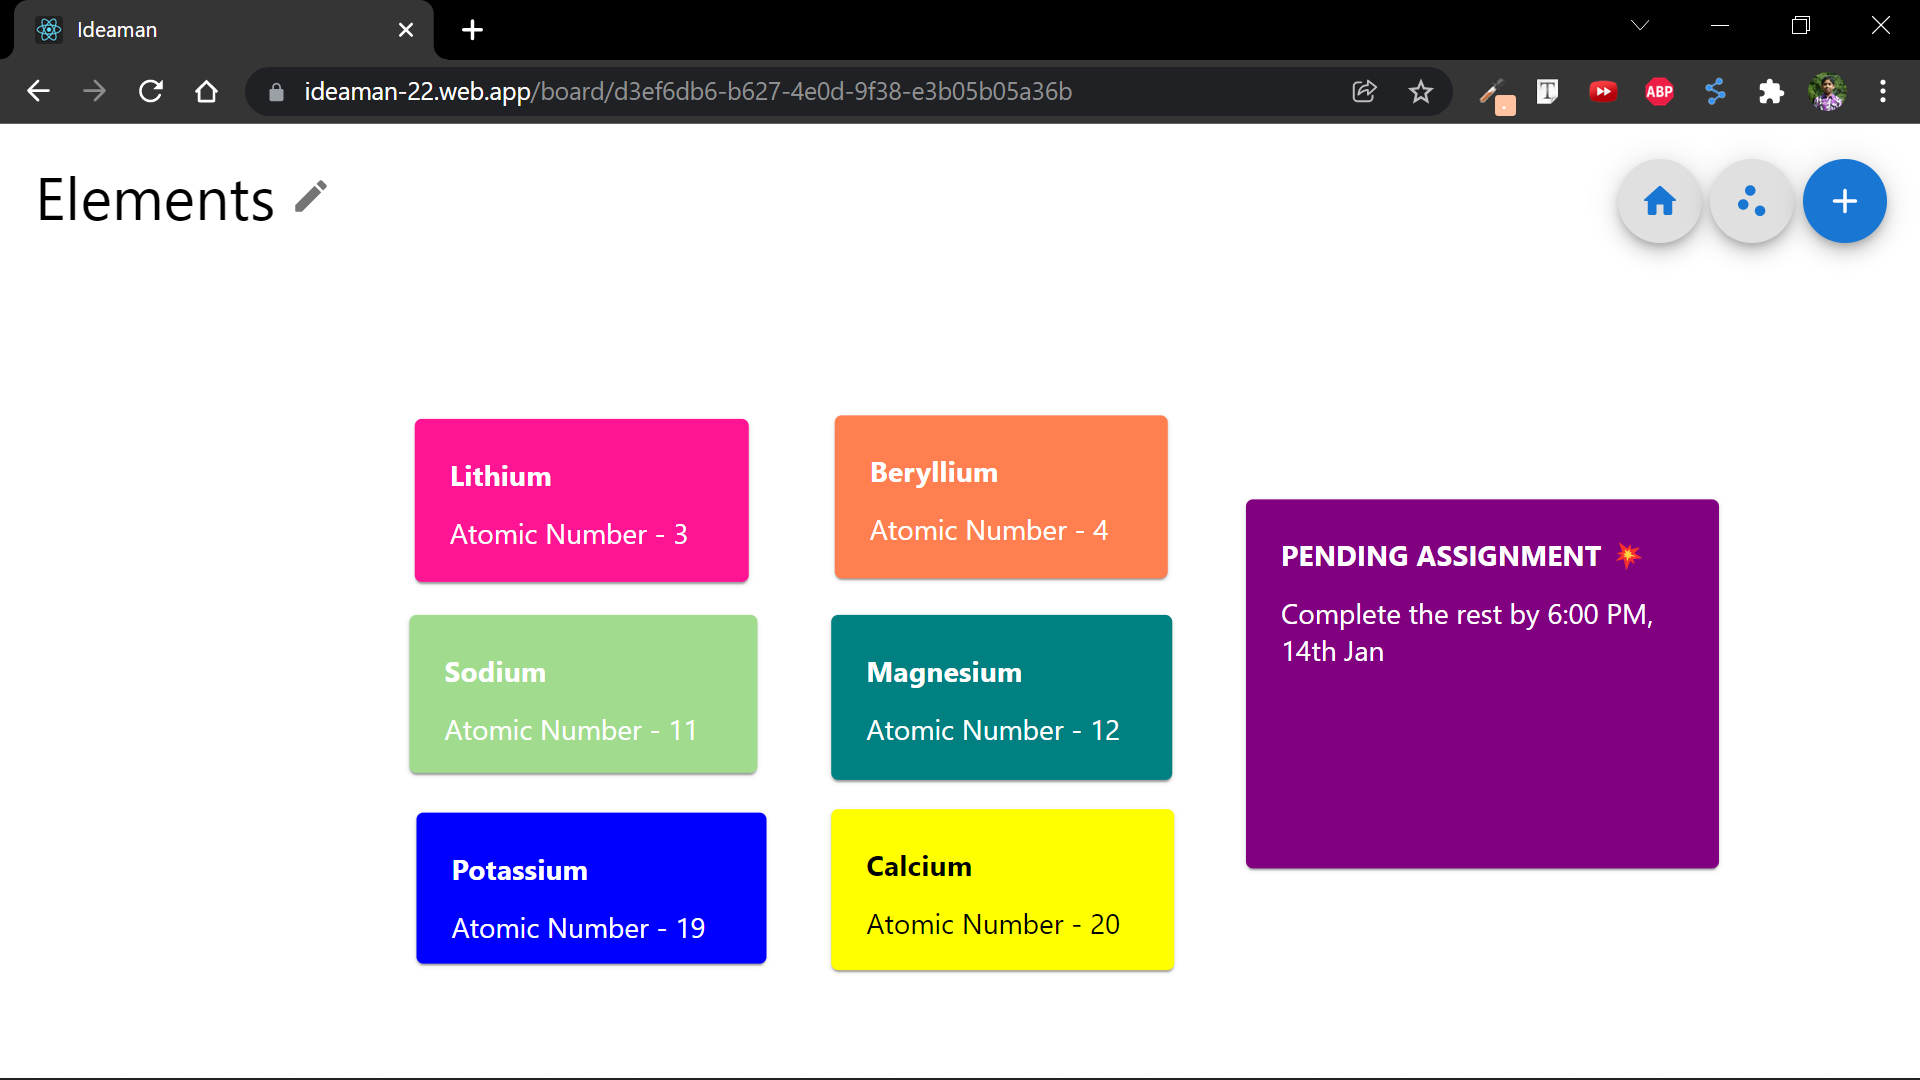Open the Chrome profile avatar
Viewport: 1920px width, 1080px height.
(1827, 91)
